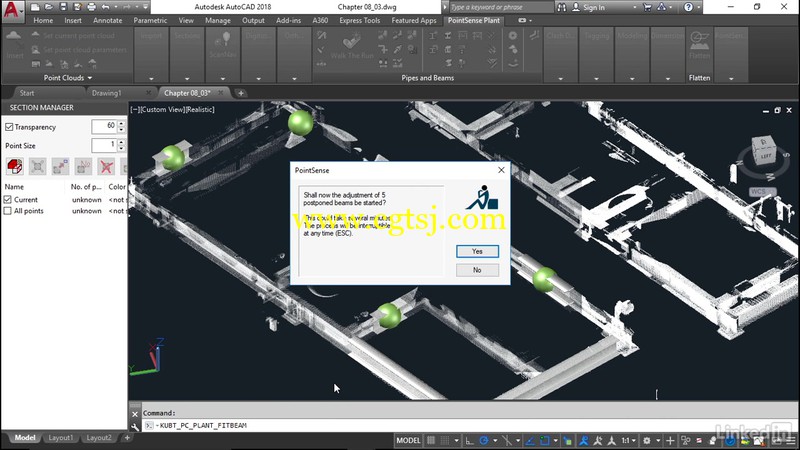Toggle polar tracking icon in status bar
This screenshot has height=450, width=800.
click(x=484, y=440)
